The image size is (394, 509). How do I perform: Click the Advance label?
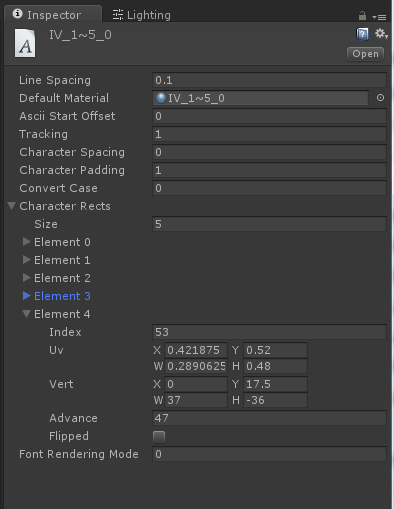point(73,418)
